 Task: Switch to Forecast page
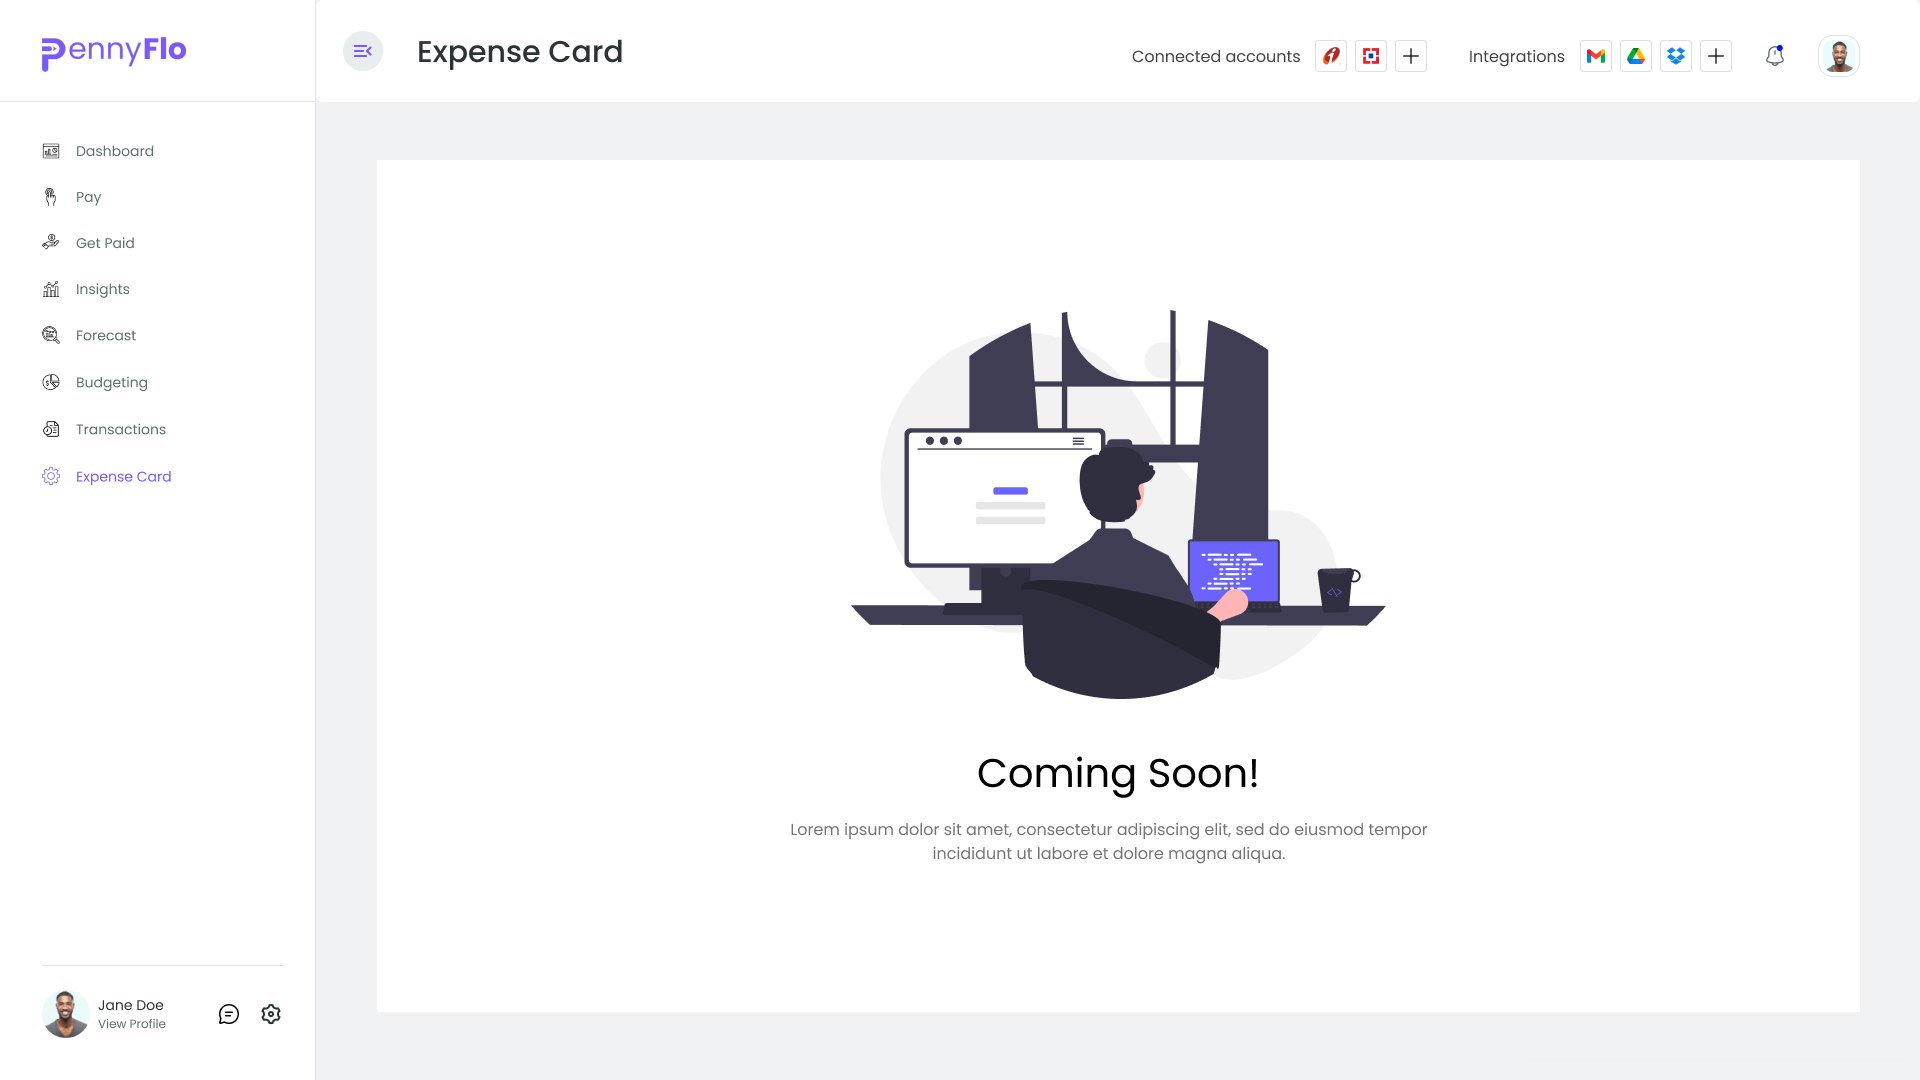(x=105, y=335)
